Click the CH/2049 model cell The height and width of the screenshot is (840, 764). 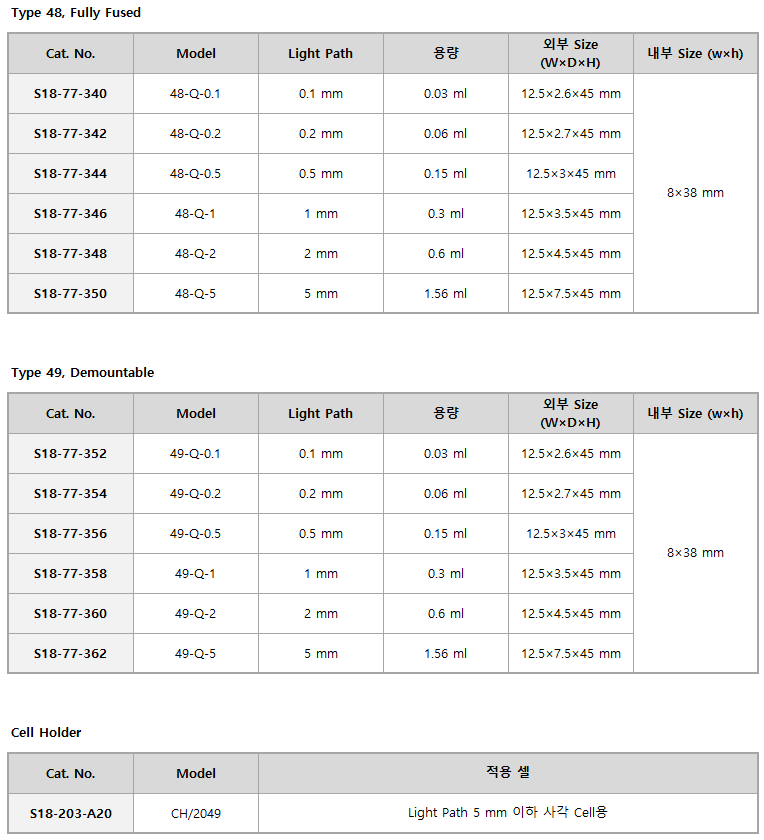pos(196,814)
